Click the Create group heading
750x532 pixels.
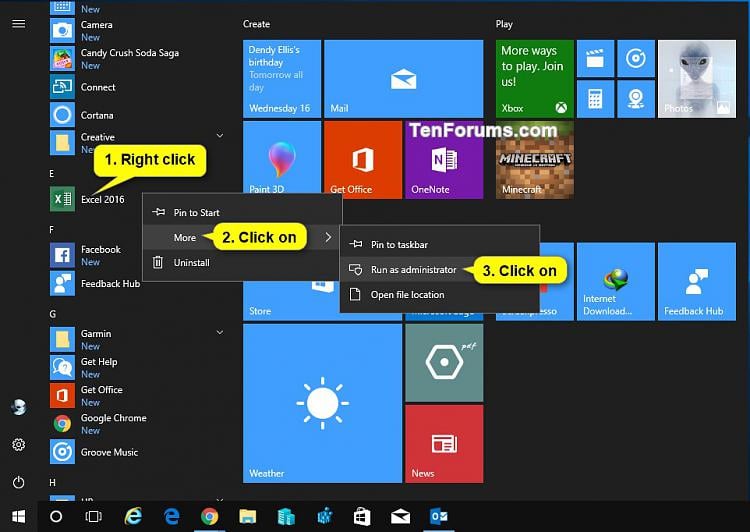pos(256,24)
